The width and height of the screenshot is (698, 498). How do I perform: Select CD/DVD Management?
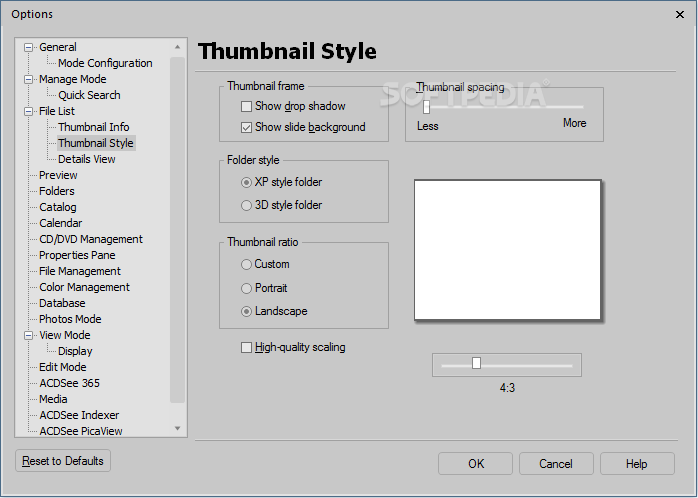coord(91,239)
